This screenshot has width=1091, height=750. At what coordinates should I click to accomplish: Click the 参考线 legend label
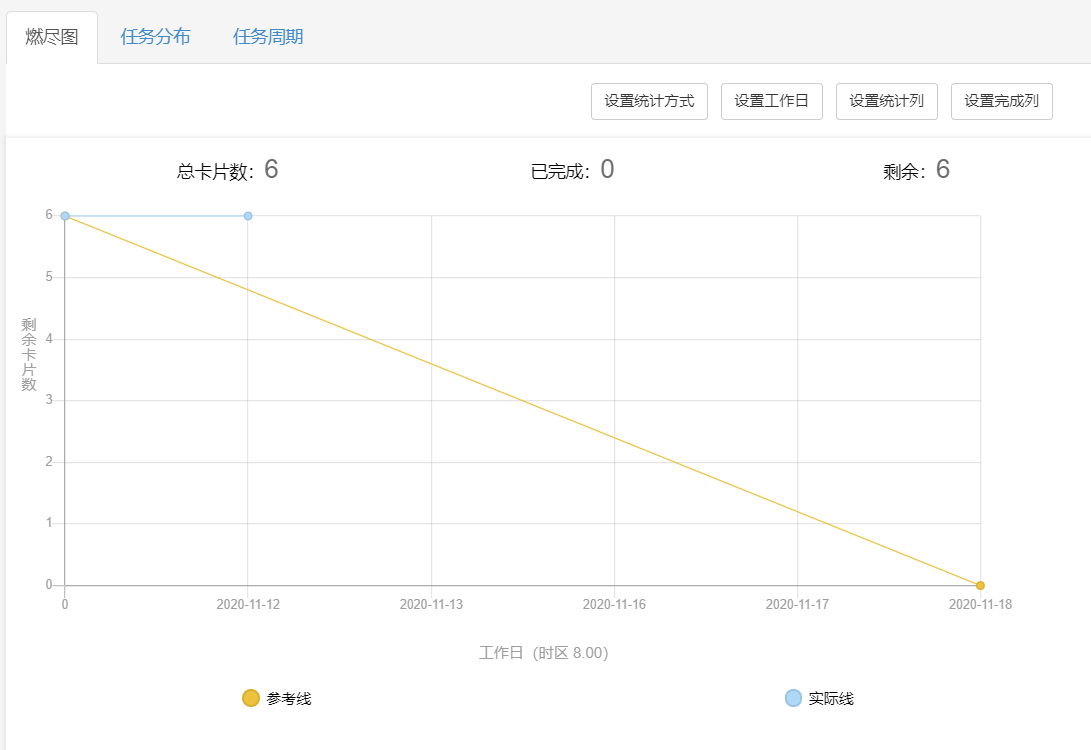(x=289, y=699)
